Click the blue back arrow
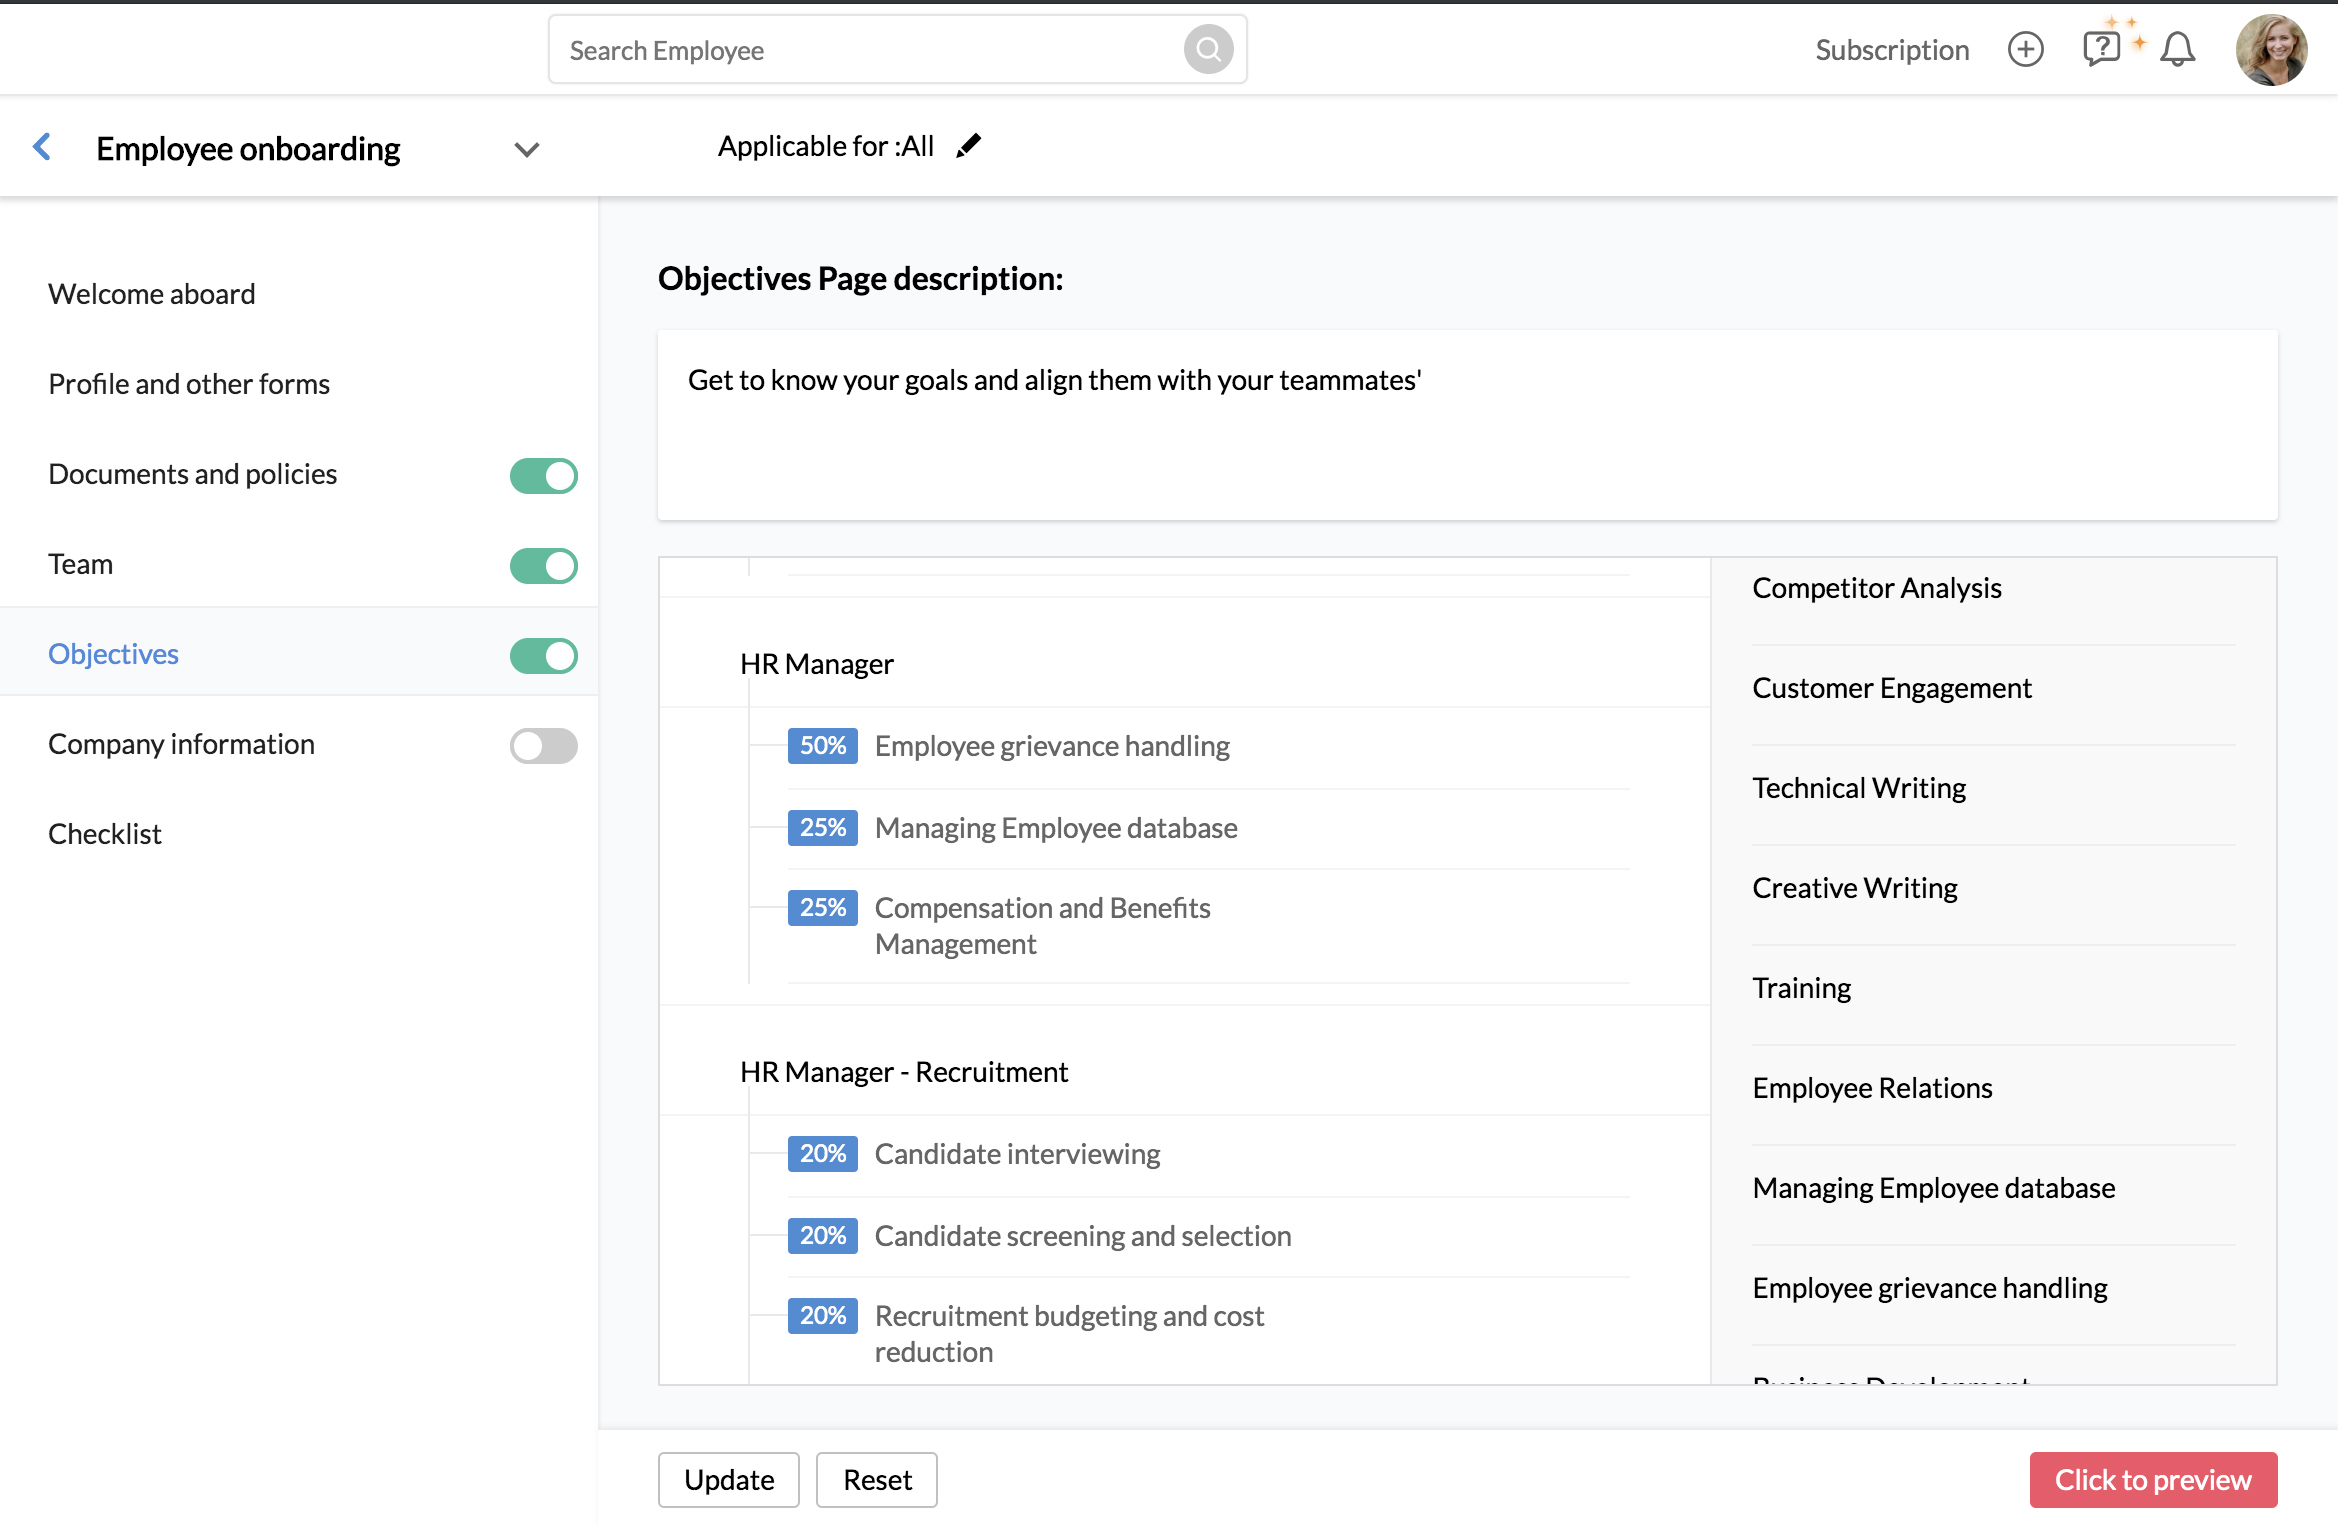This screenshot has height=1525, width=2338. click(42, 147)
